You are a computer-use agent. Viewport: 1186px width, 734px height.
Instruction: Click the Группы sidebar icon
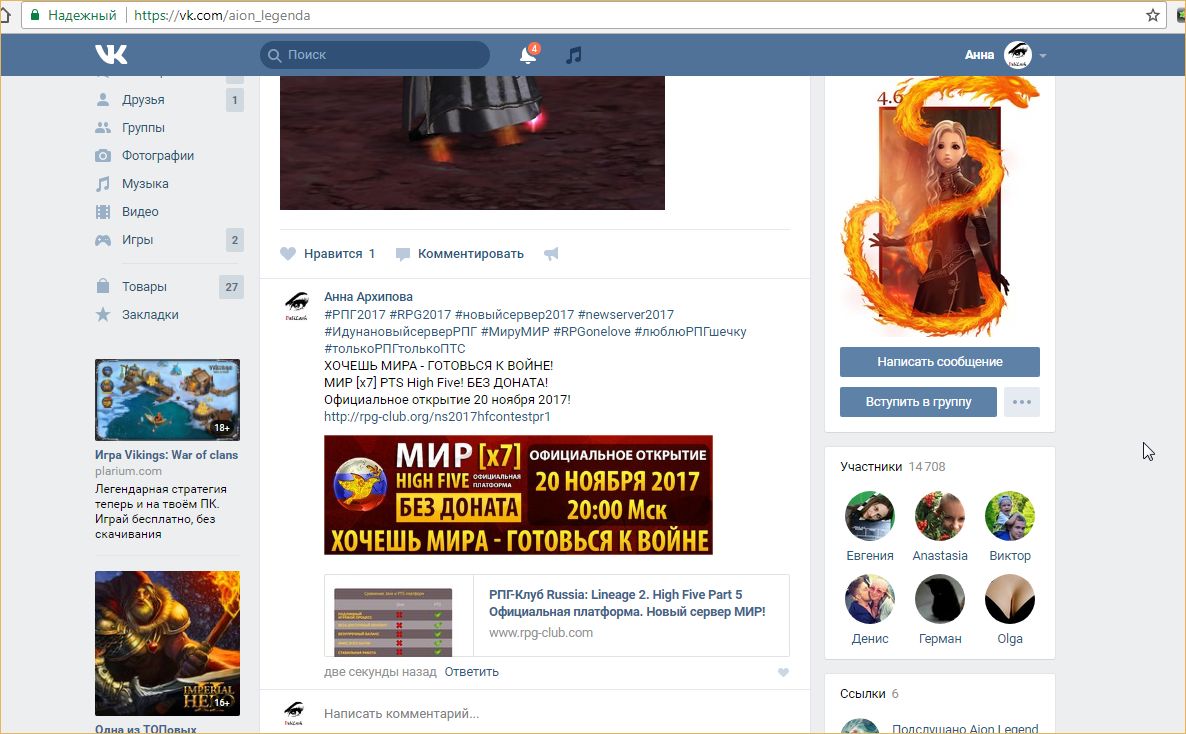click(x=103, y=128)
